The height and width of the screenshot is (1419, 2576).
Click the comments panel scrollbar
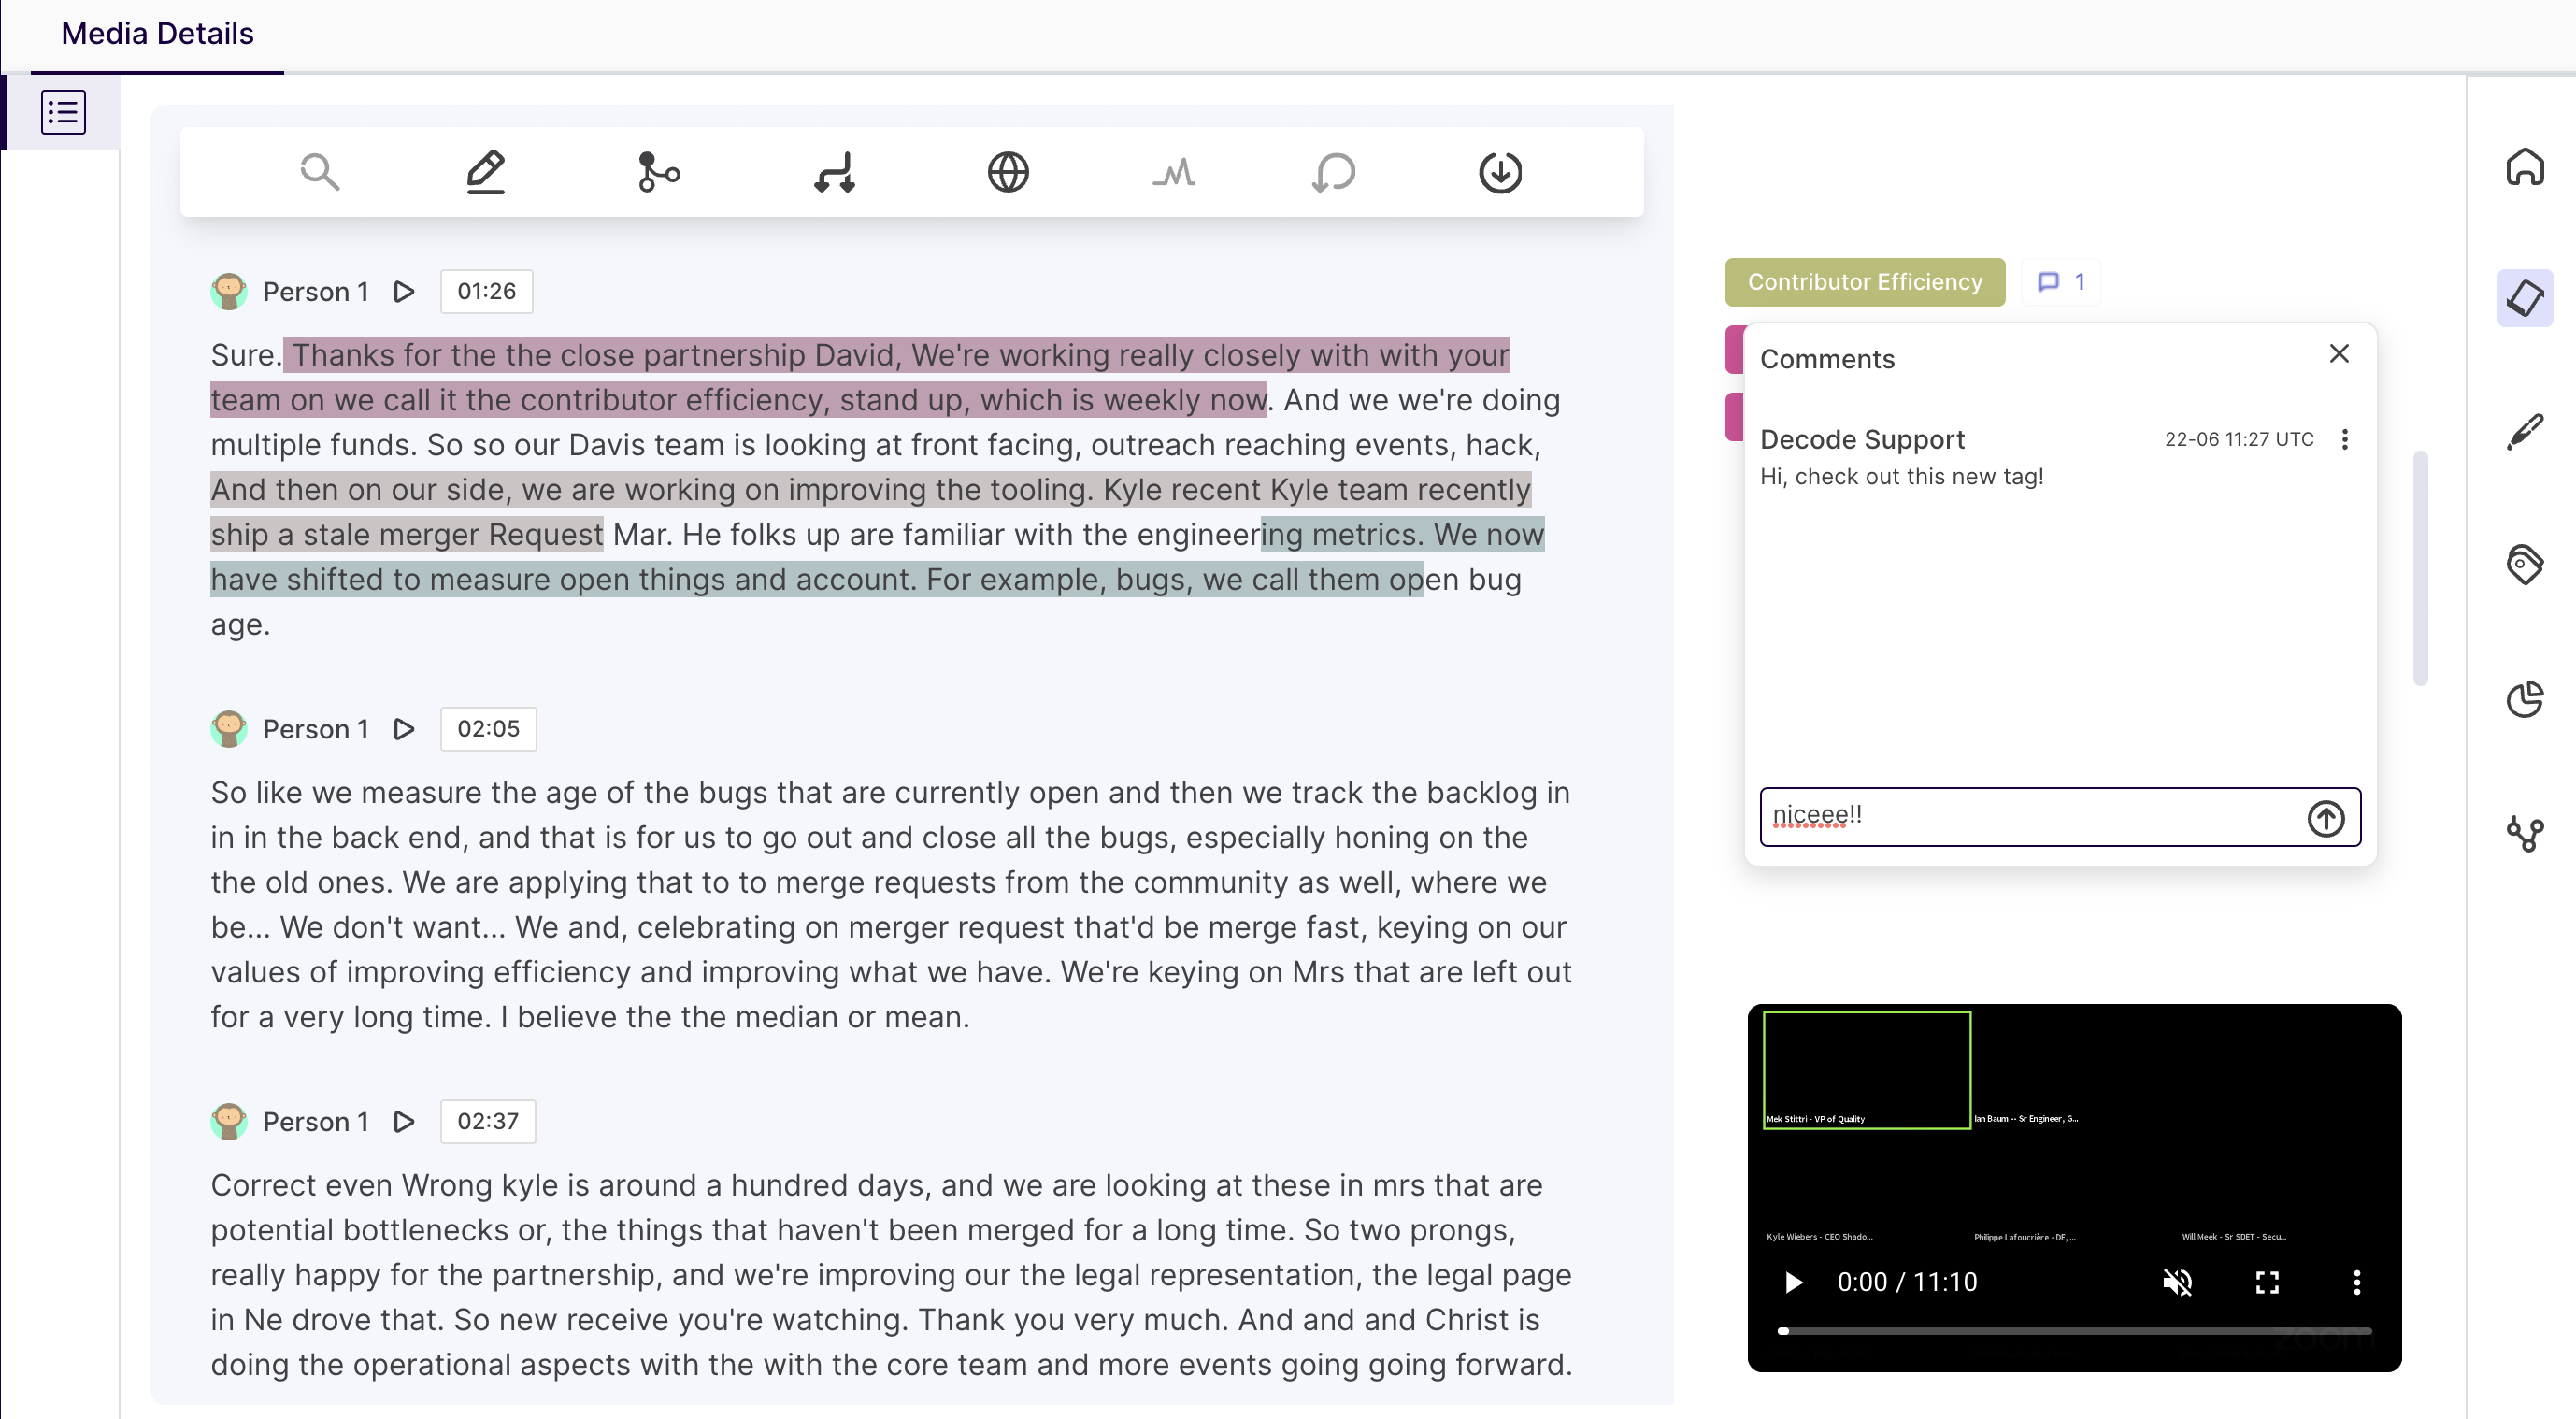(2420, 568)
